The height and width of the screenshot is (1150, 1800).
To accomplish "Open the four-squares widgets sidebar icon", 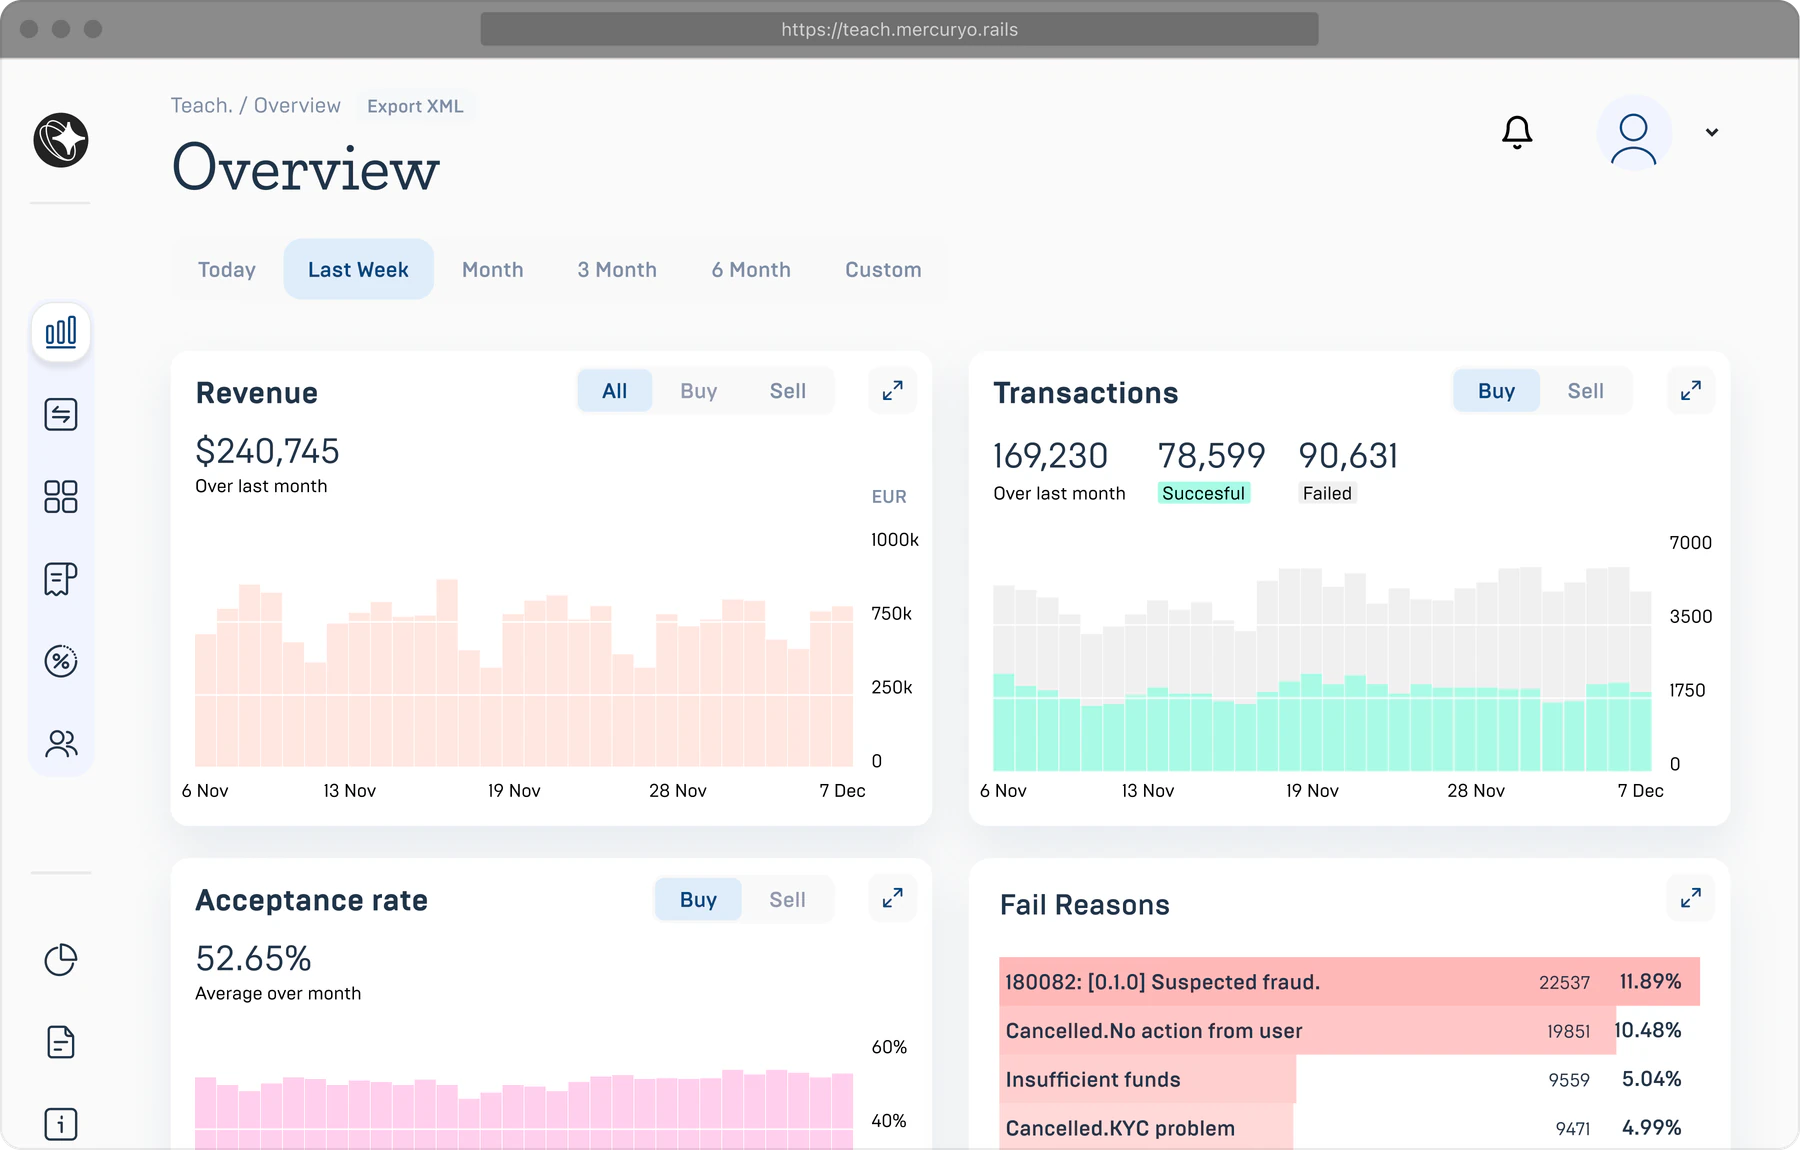I will click(61, 497).
